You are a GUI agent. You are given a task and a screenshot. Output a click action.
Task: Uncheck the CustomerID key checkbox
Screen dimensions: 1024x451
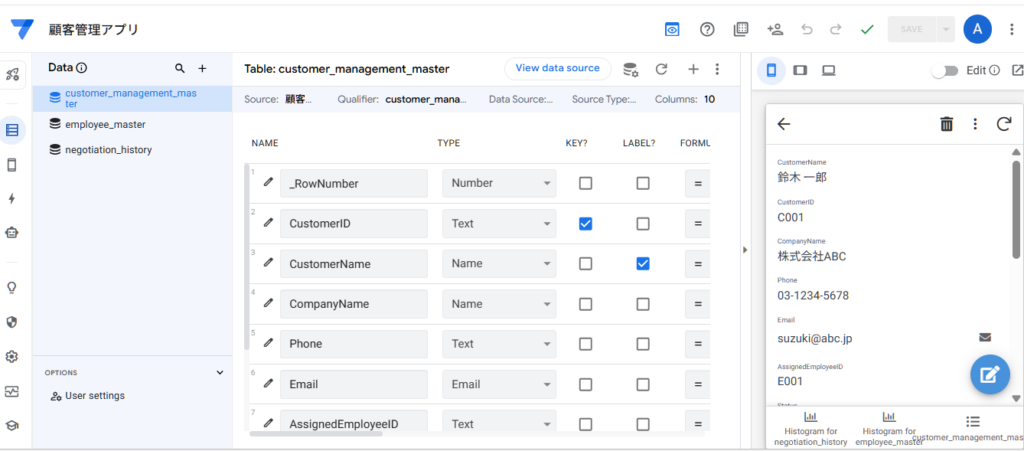[586, 223]
